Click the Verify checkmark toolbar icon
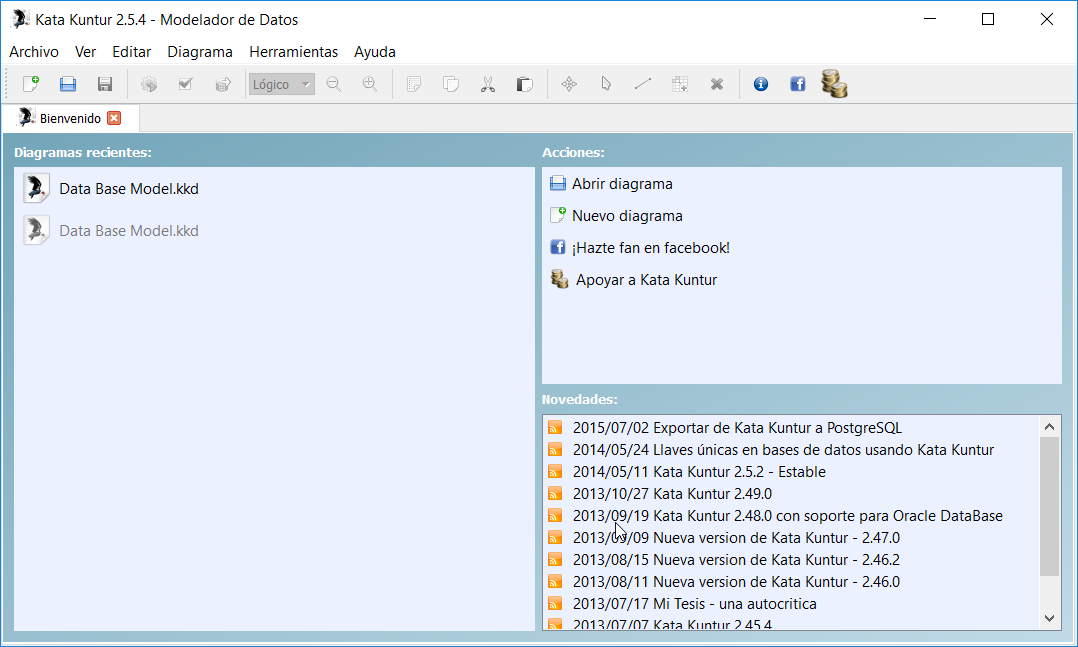This screenshot has height=647, width=1078. (x=186, y=84)
